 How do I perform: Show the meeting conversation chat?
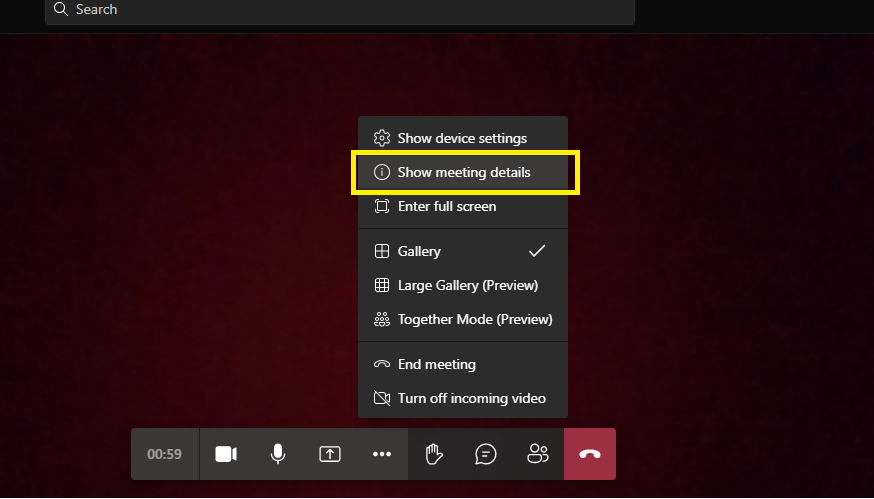coord(485,454)
